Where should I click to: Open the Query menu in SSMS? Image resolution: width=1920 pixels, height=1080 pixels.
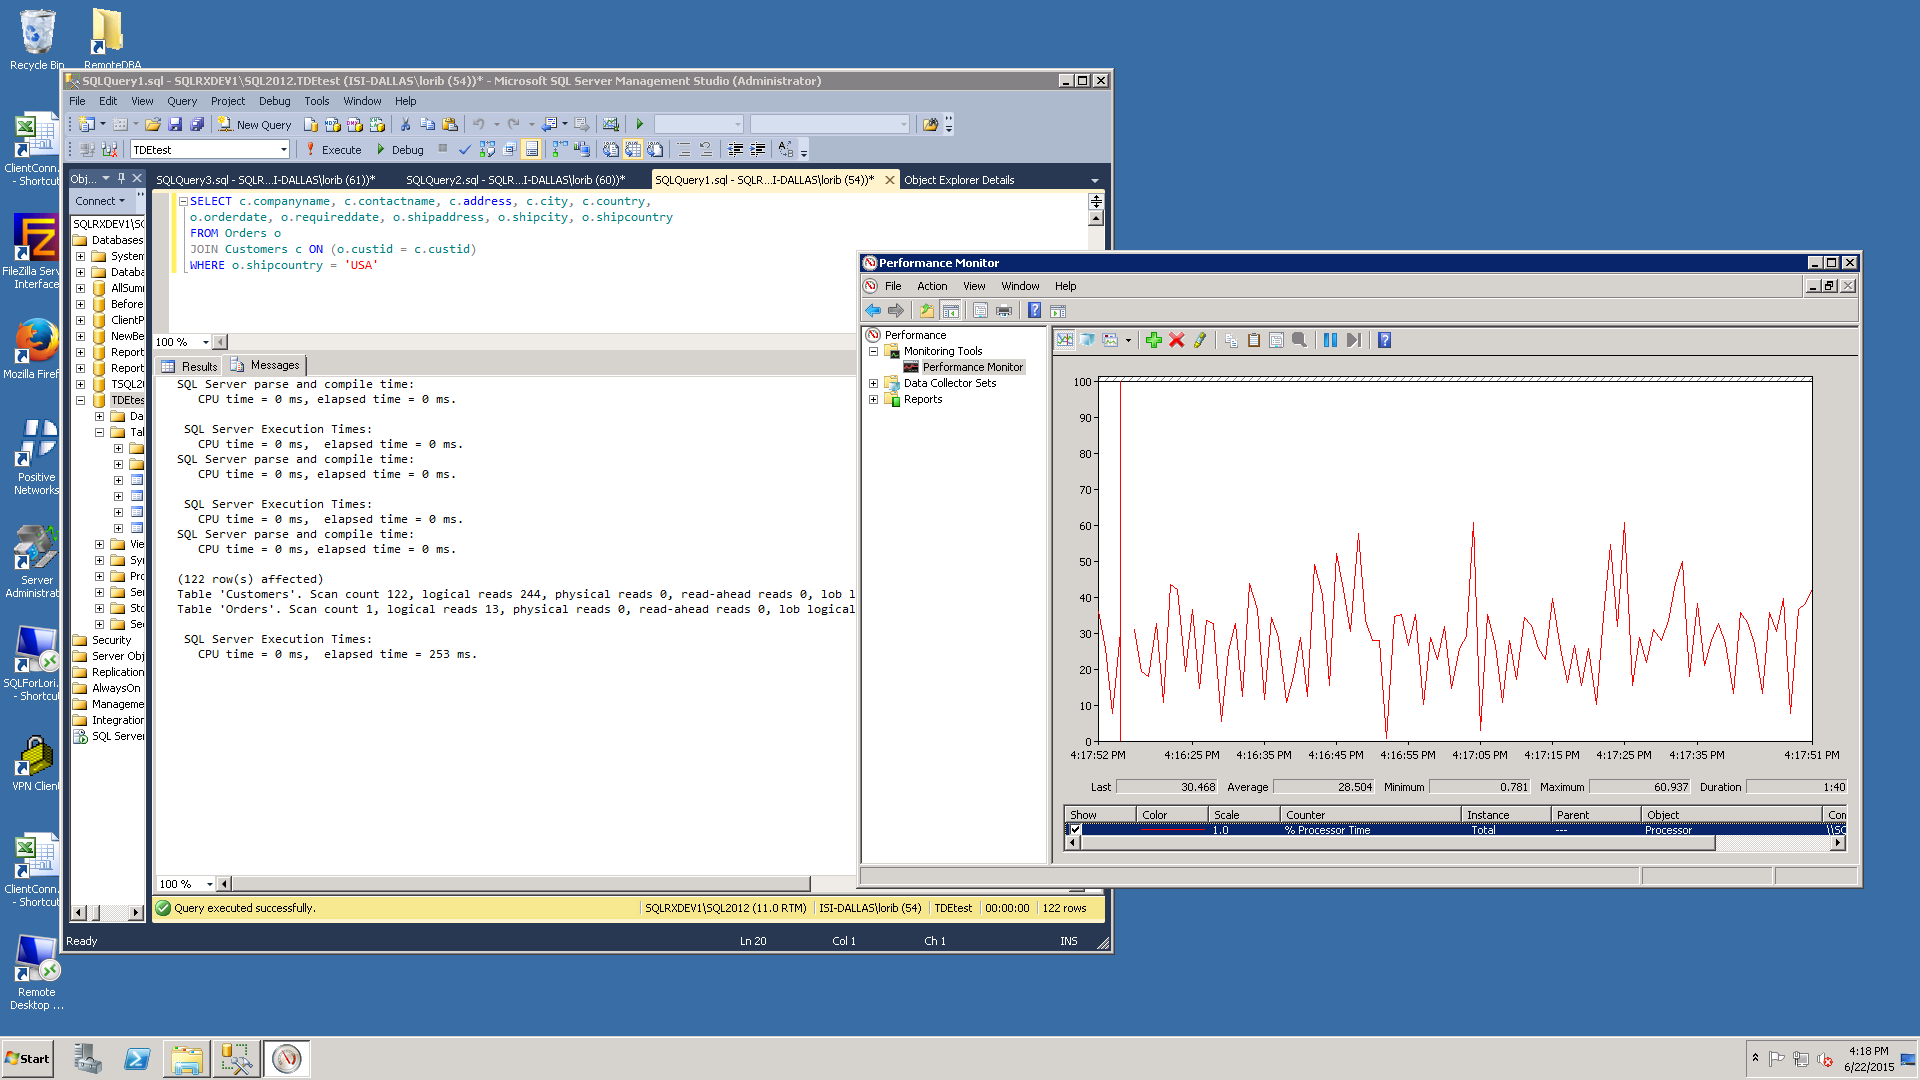pos(182,101)
